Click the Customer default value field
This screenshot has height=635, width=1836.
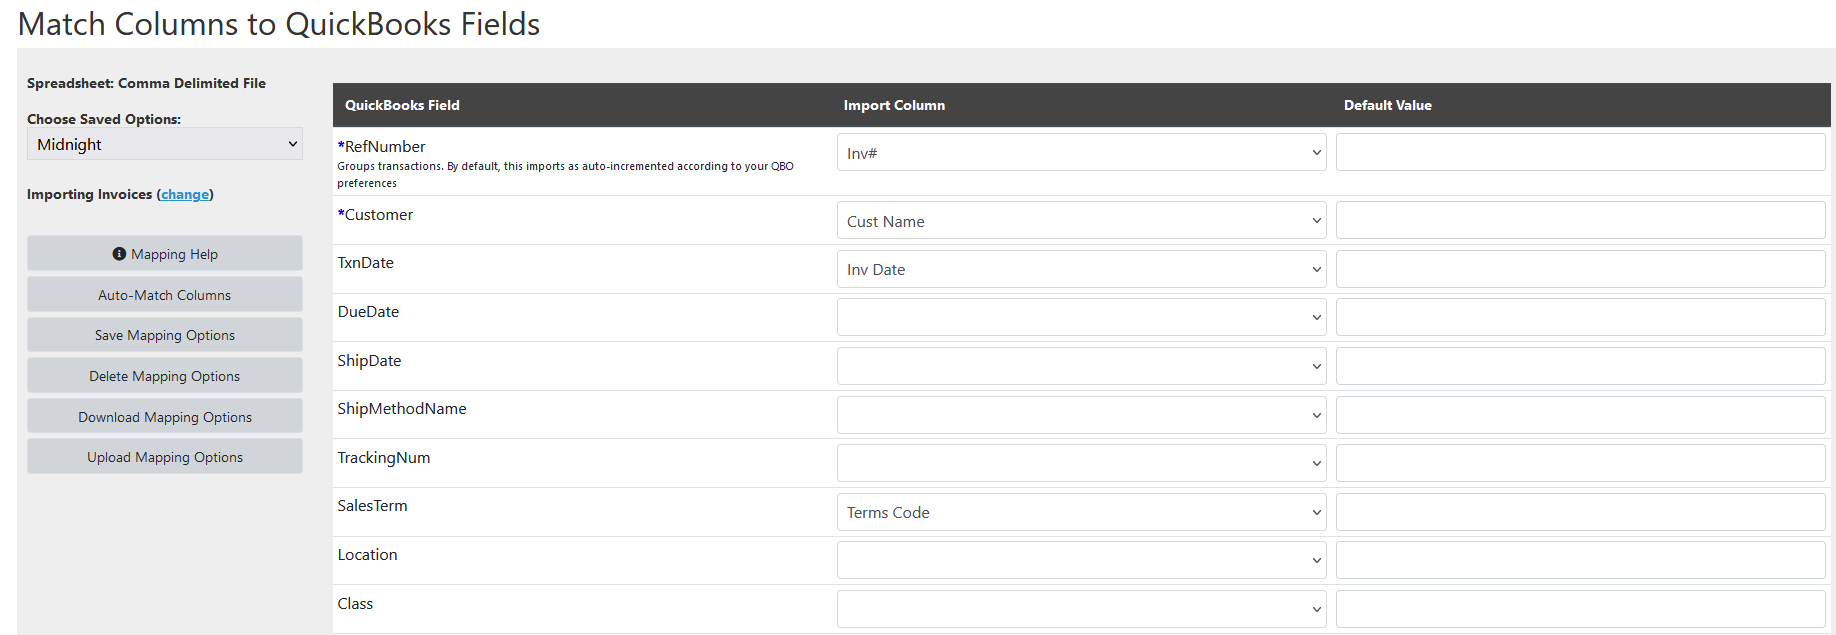[1581, 221]
